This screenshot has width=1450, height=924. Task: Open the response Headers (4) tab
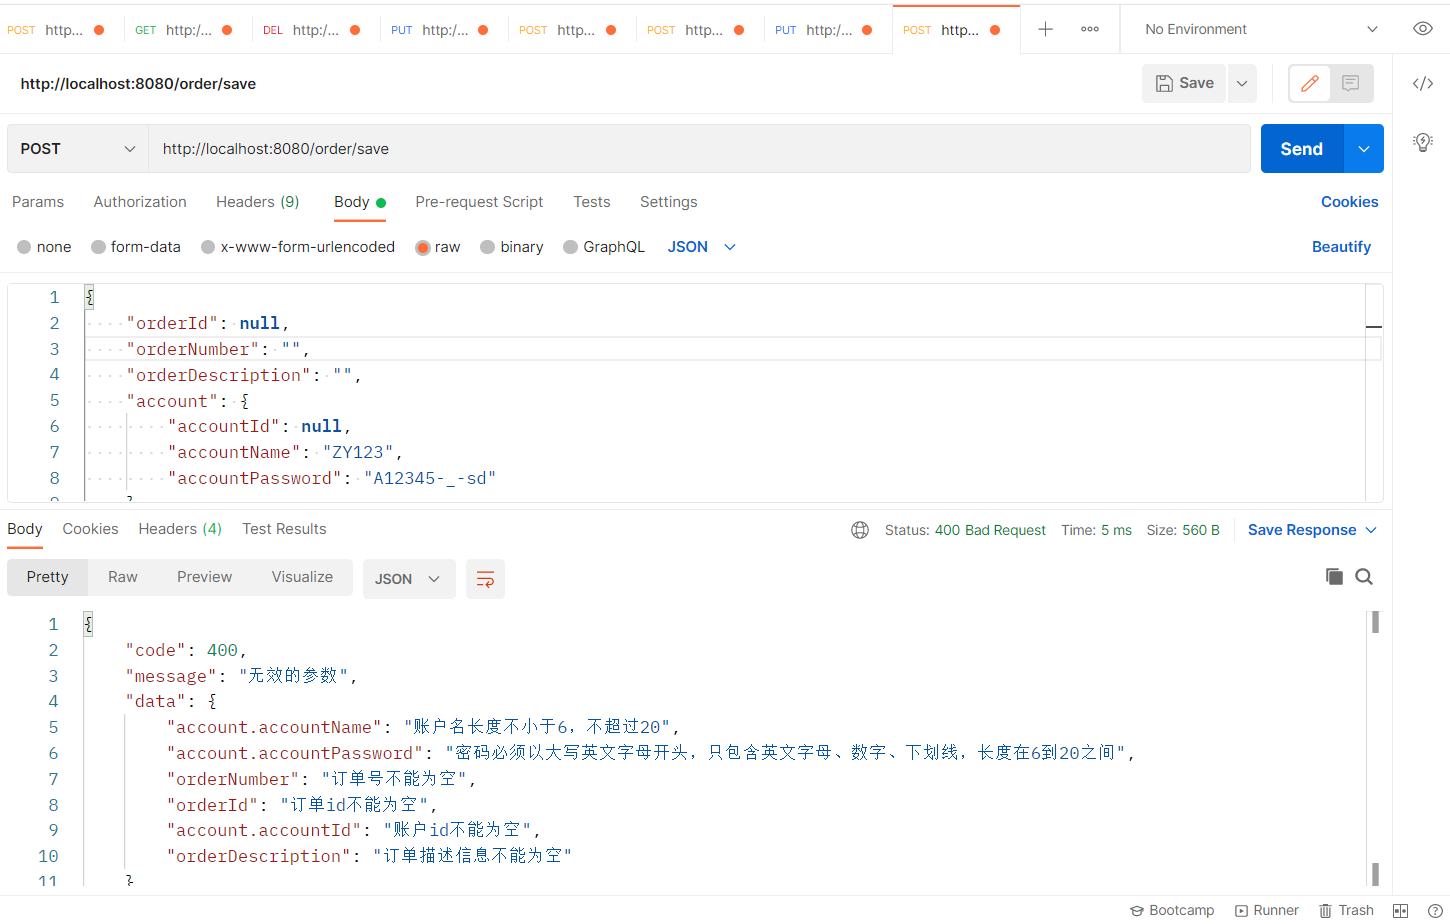(180, 529)
